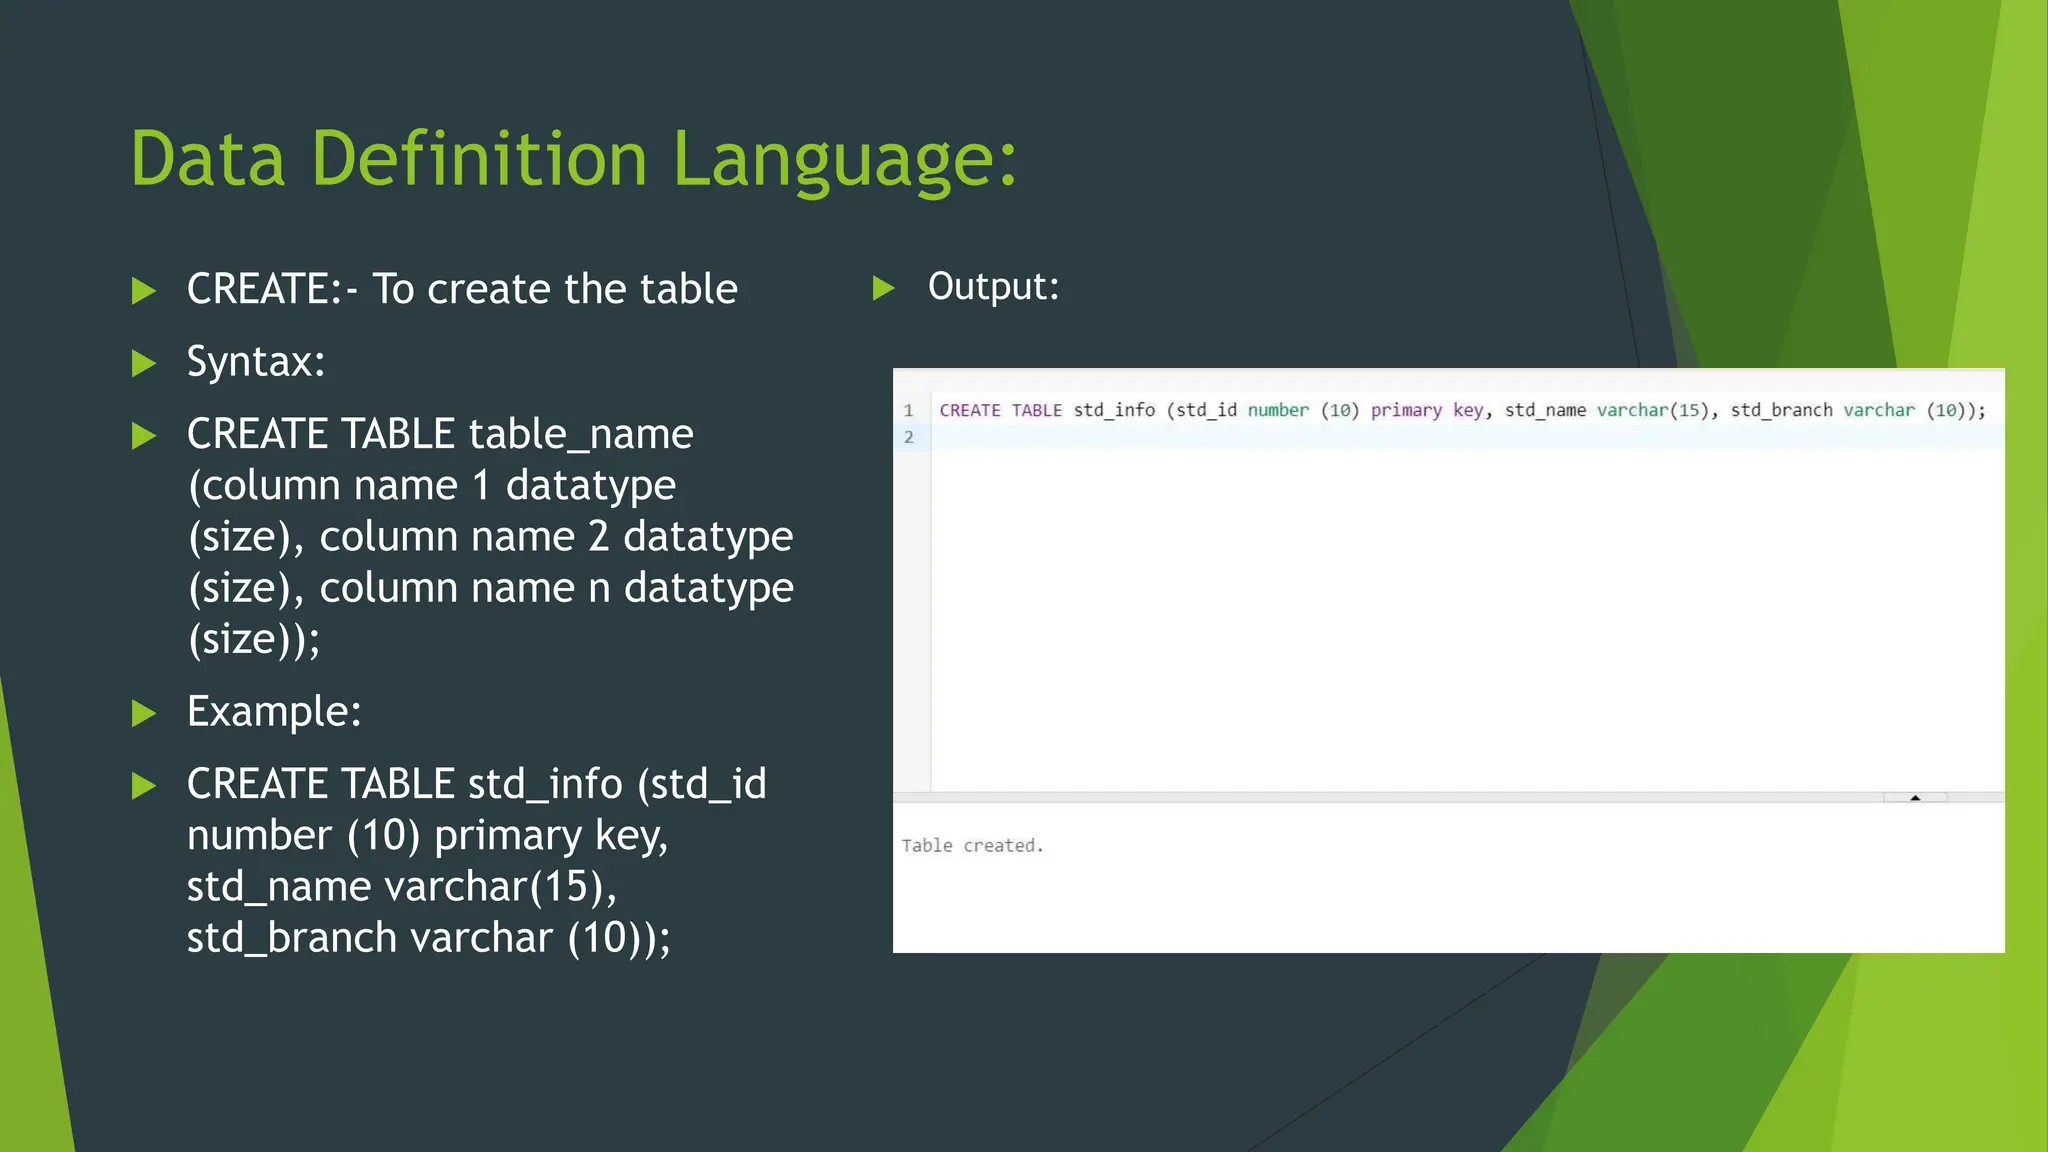Click the arrow bullet beside 'Output:'
The image size is (2048, 1152).
coord(884,289)
